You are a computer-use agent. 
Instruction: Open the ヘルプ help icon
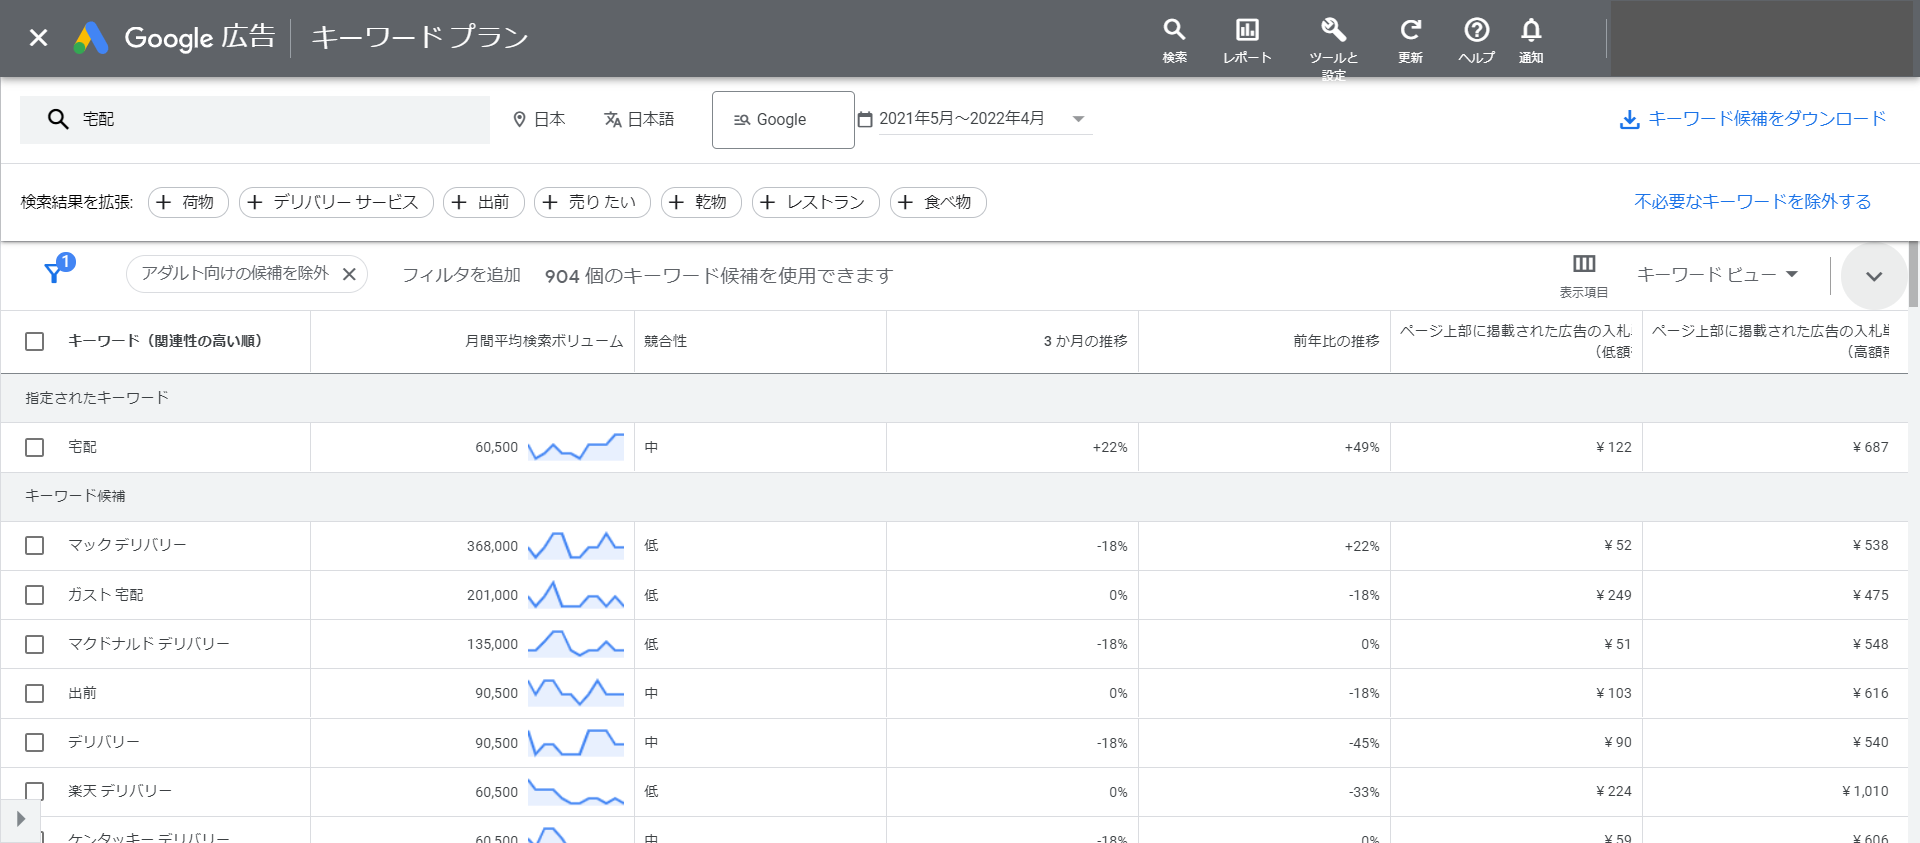tap(1476, 41)
